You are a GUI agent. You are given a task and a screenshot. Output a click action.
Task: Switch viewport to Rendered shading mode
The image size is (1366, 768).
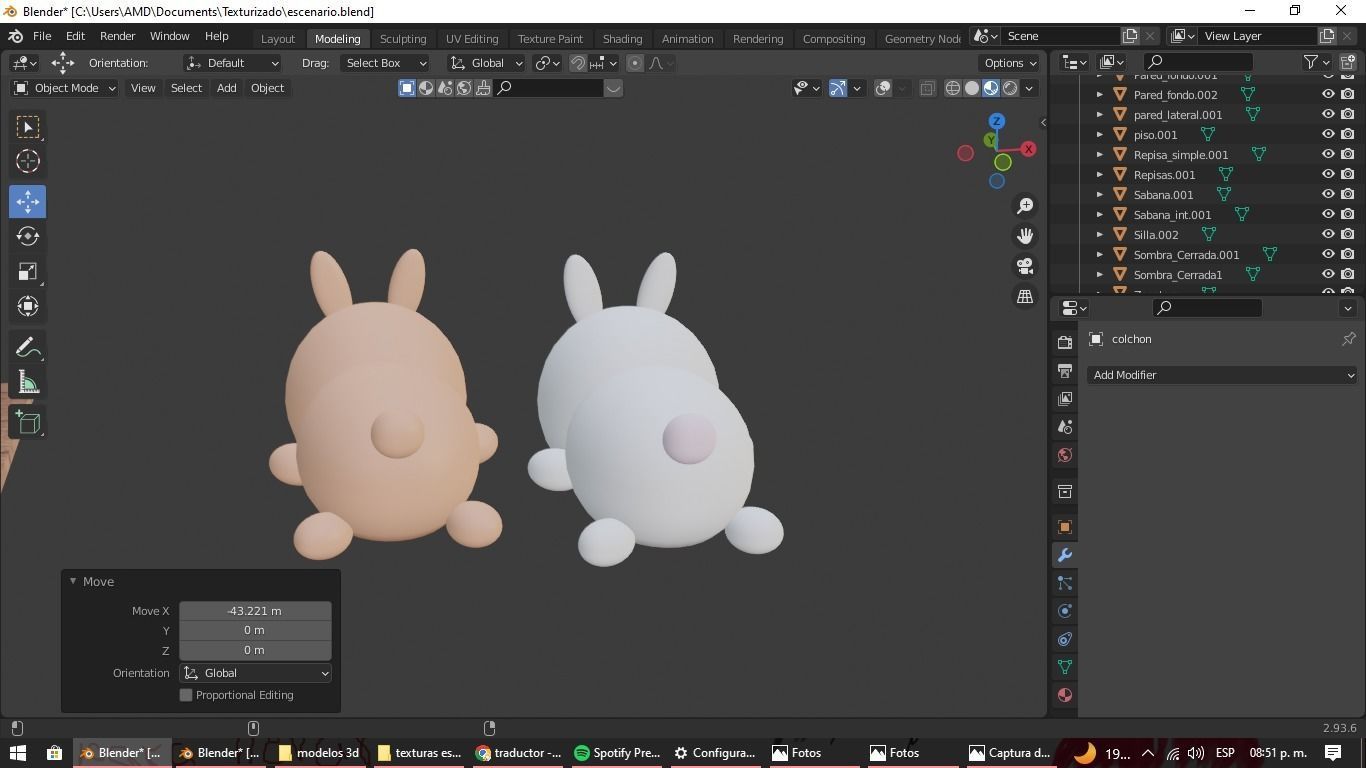(1009, 88)
